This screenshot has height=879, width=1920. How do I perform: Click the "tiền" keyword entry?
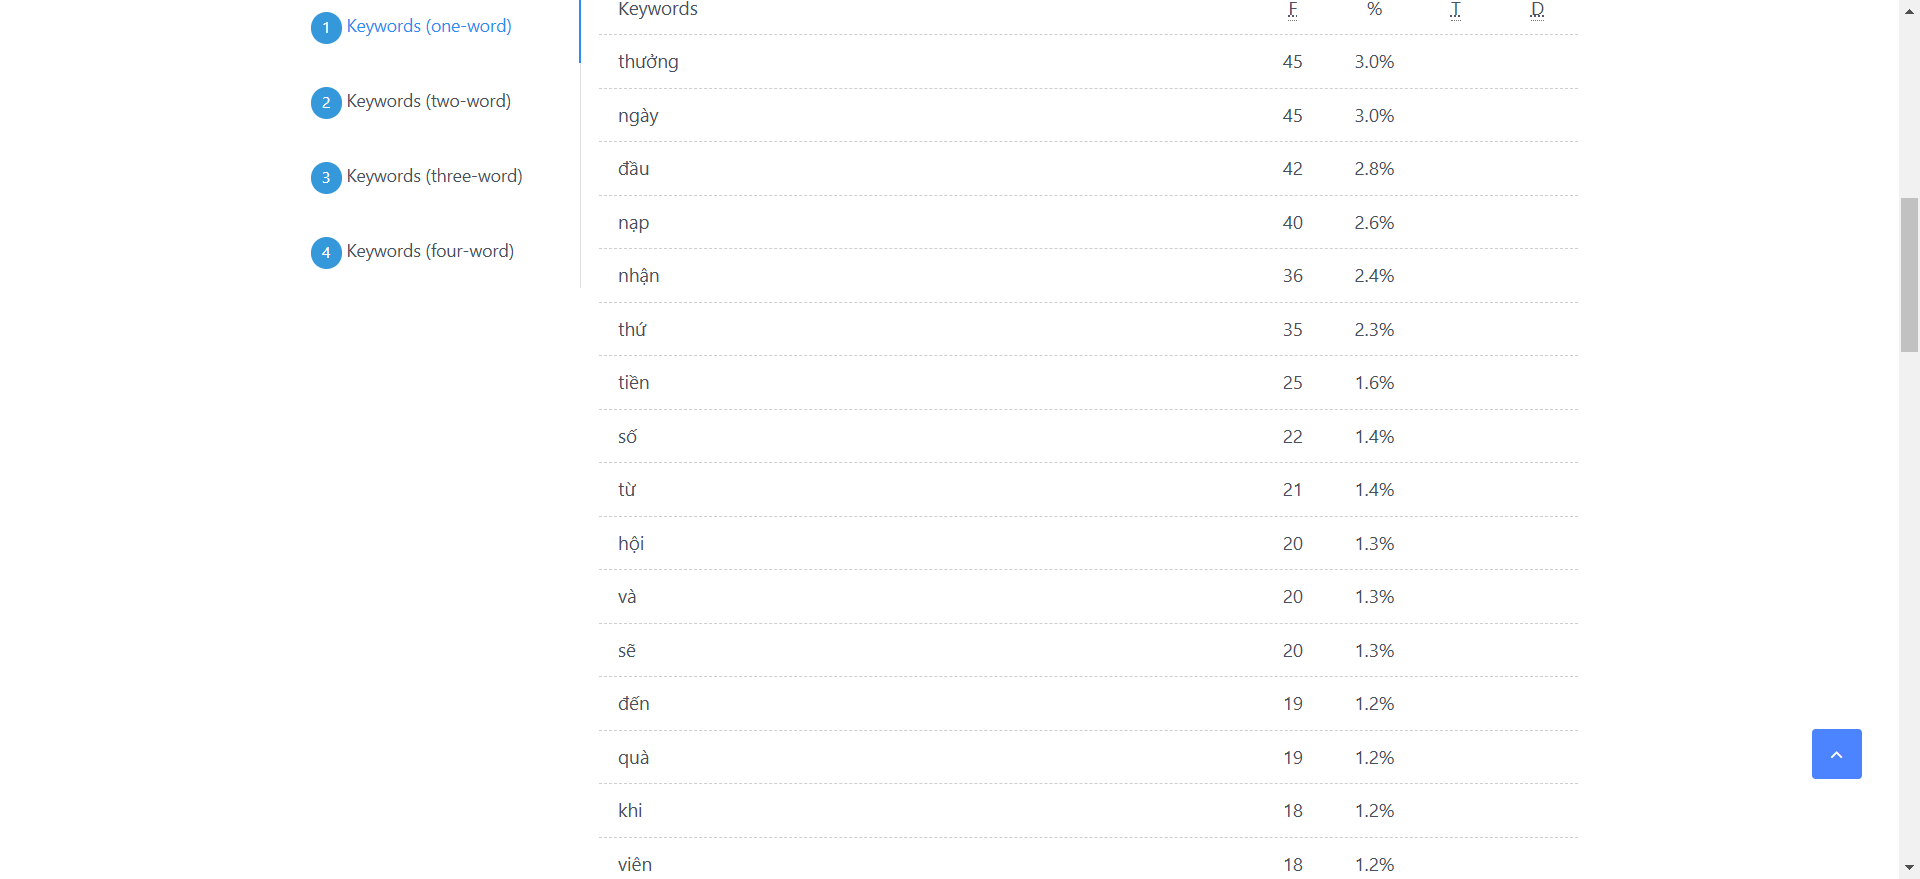[x=633, y=383]
